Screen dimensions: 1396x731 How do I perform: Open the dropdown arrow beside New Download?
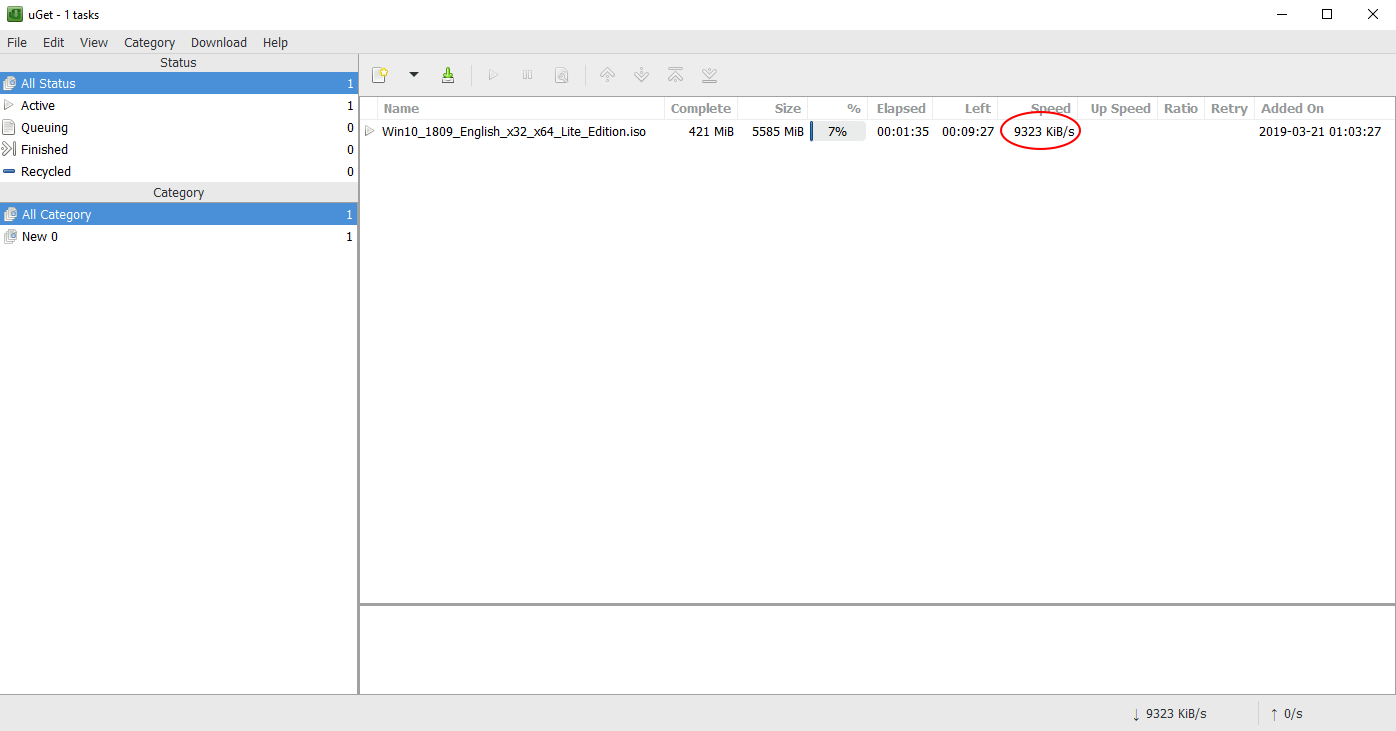[x=413, y=76]
